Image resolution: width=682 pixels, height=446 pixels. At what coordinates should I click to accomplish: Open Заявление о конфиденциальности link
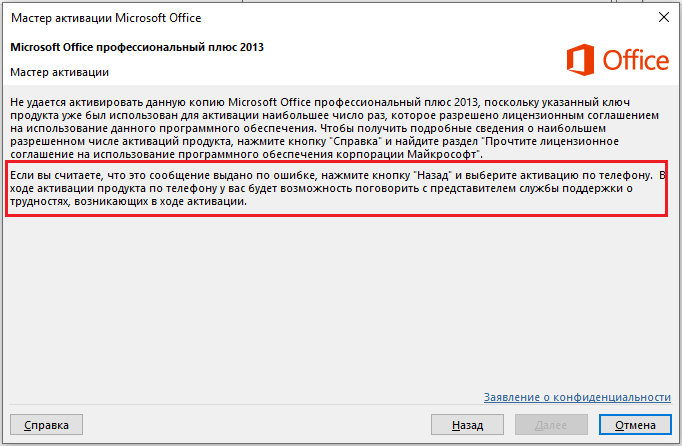[x=577, y=397]
